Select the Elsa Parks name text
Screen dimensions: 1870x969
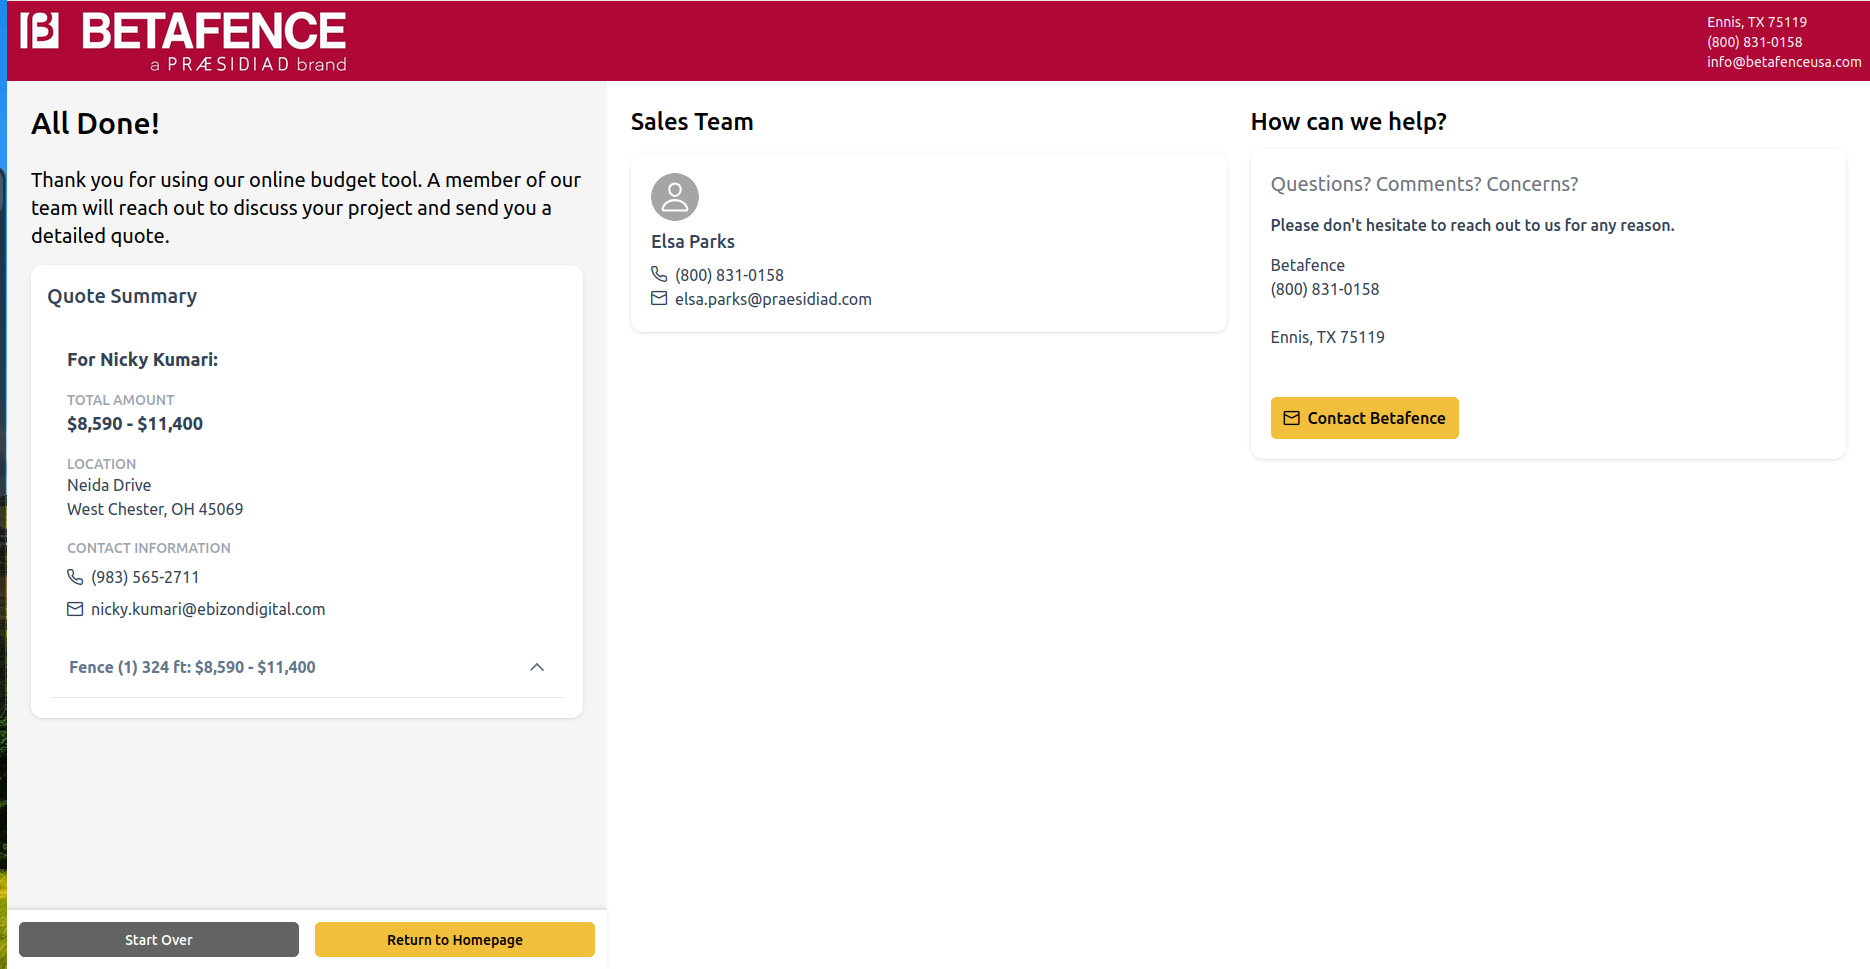tap(693, 242)
